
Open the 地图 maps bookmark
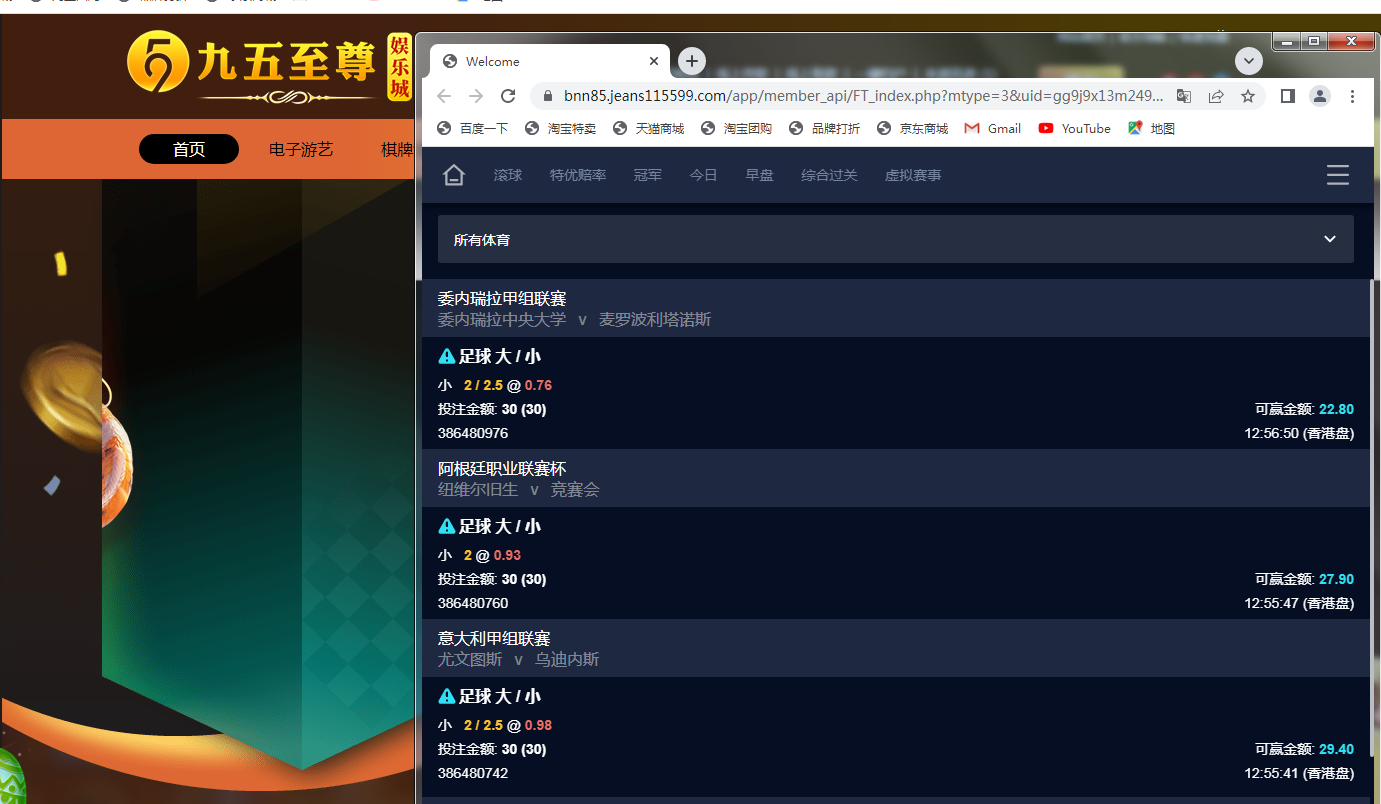pos(1151,128)
